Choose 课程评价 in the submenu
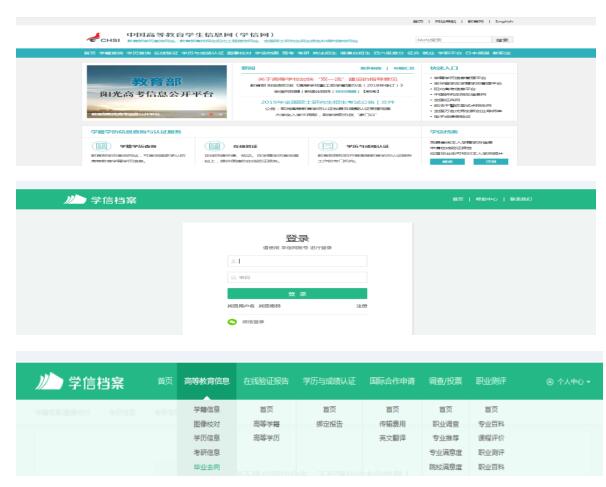Screen dimensions: 606x487 click(x=491, y=438)
